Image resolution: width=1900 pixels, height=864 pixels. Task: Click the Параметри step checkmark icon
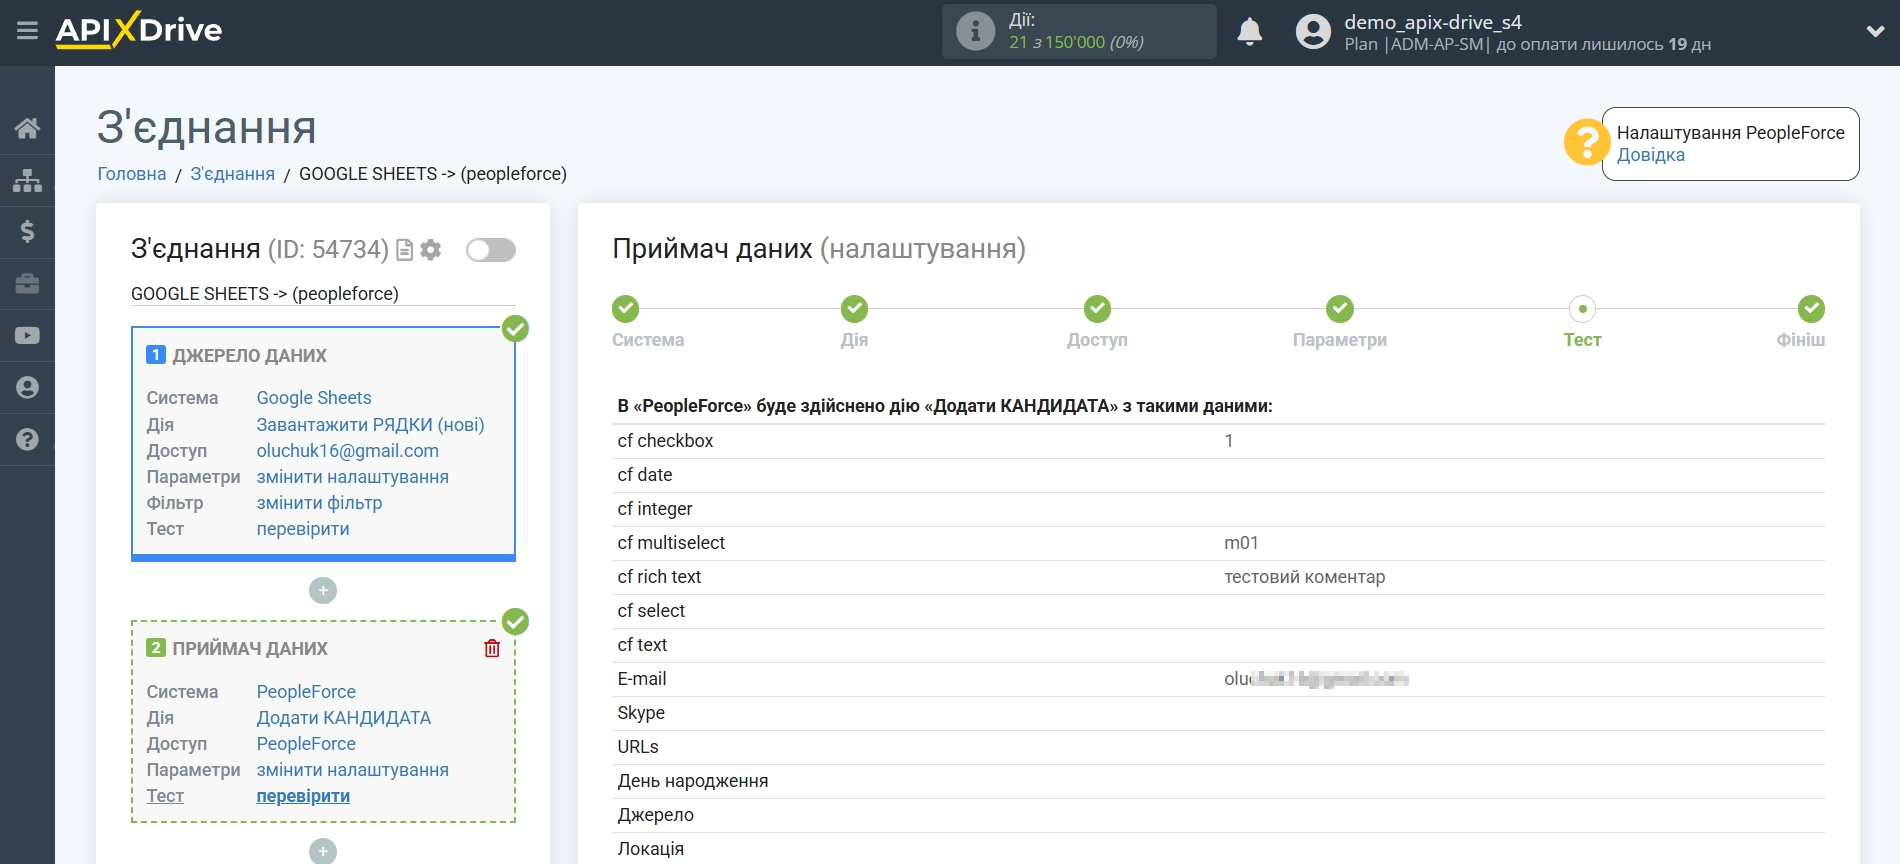(x=1340, y=309)
